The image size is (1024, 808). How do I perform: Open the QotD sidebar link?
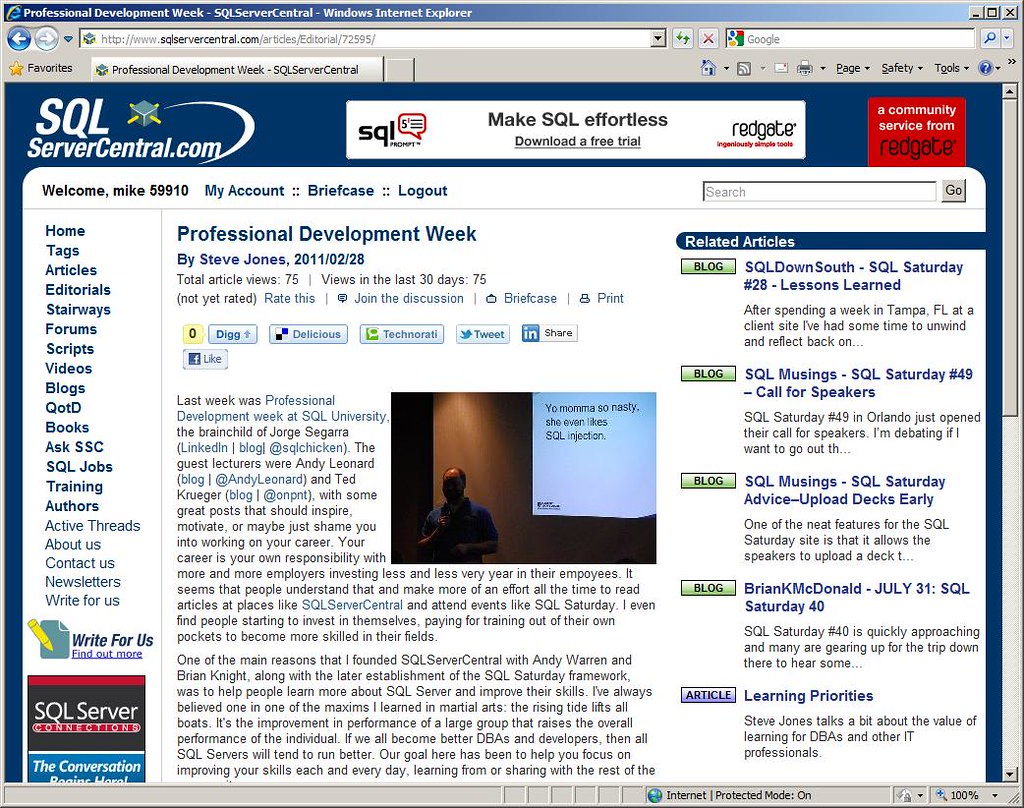point(63,408)
